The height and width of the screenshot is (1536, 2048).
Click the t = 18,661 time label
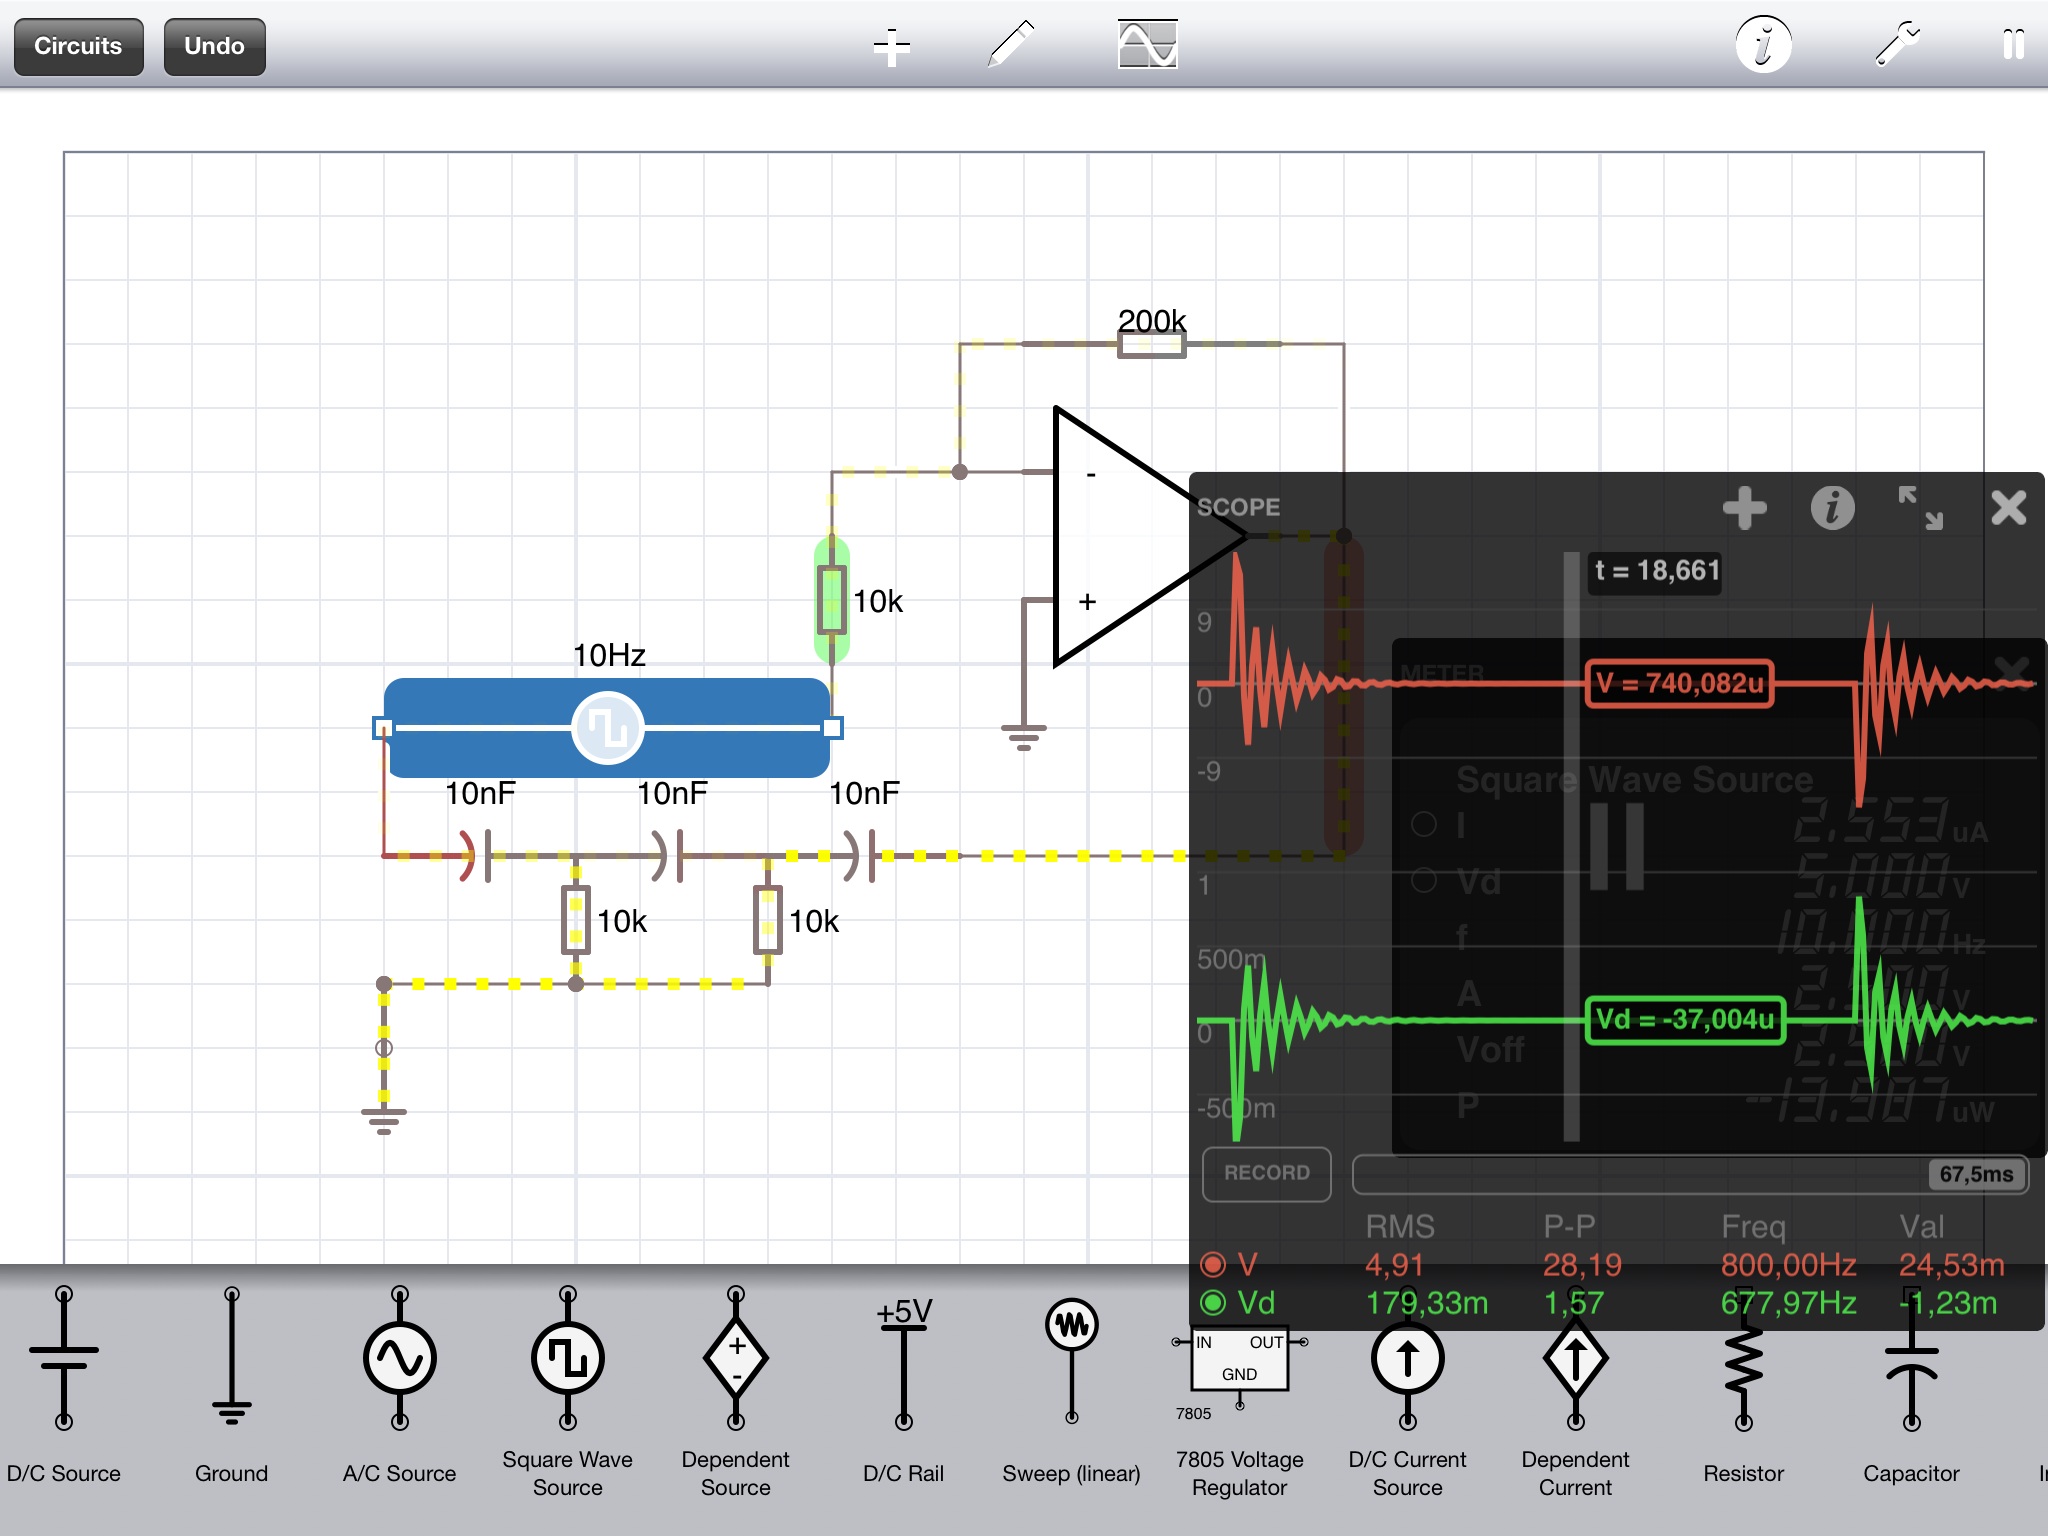1656,571
